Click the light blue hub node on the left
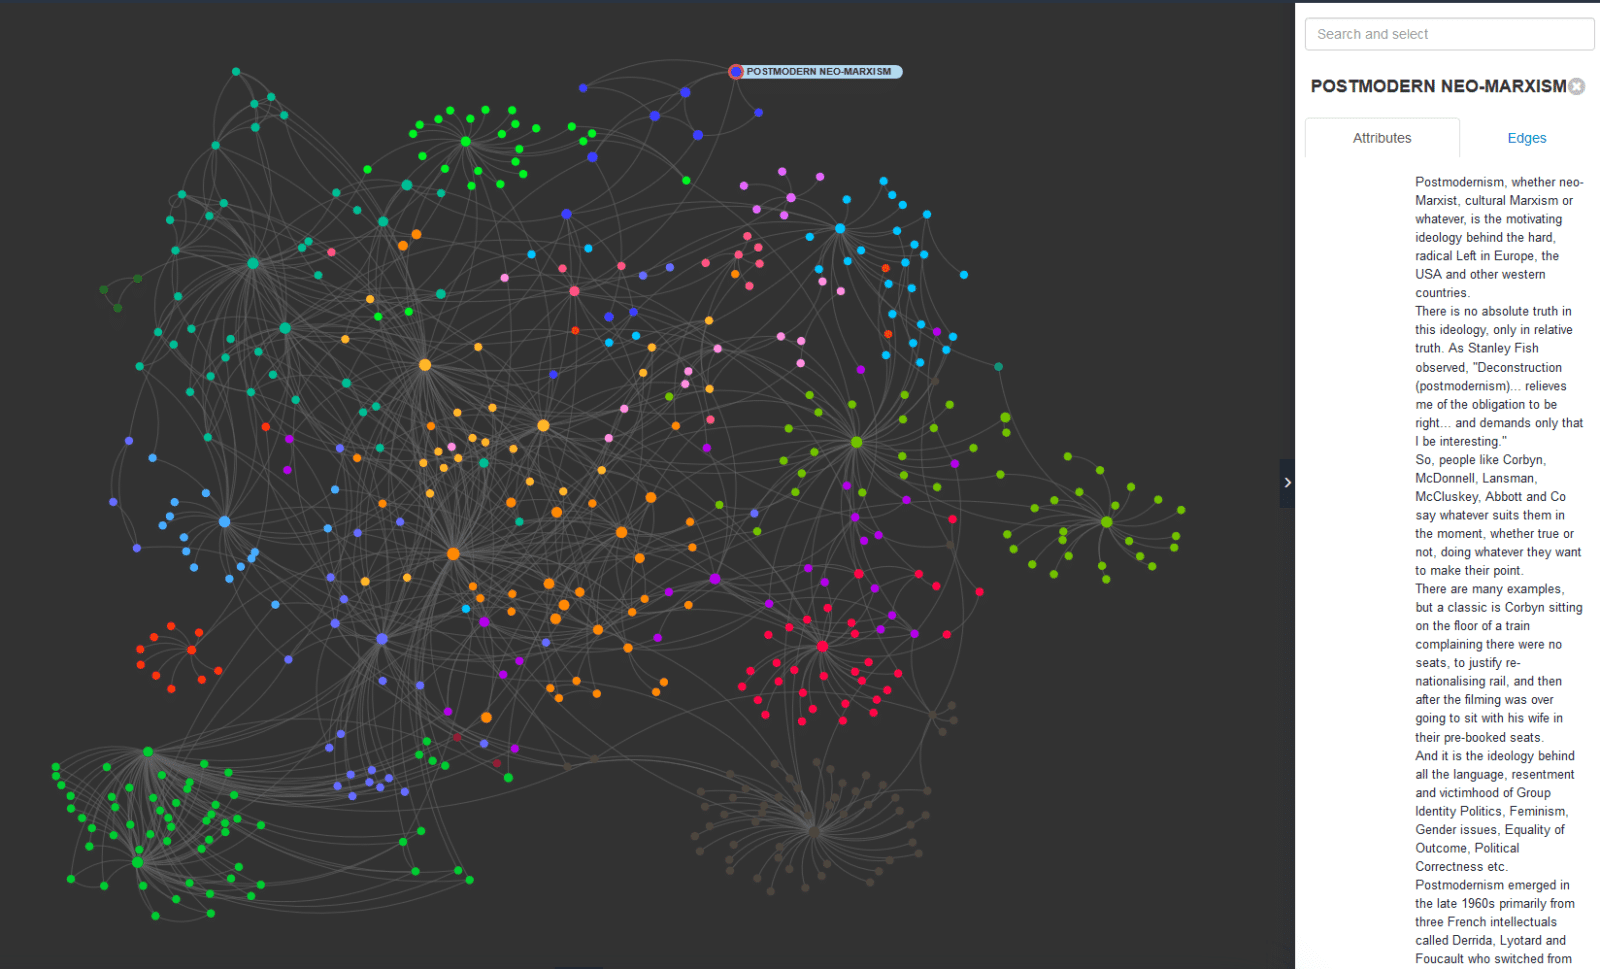1600x969 pixels. pyautogui.click(x=224, y=522)
